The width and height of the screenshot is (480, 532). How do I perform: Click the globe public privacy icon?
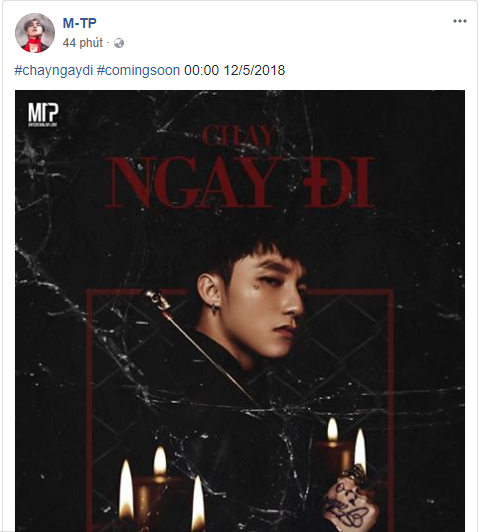pyautogui.click(x=119, y=43)
